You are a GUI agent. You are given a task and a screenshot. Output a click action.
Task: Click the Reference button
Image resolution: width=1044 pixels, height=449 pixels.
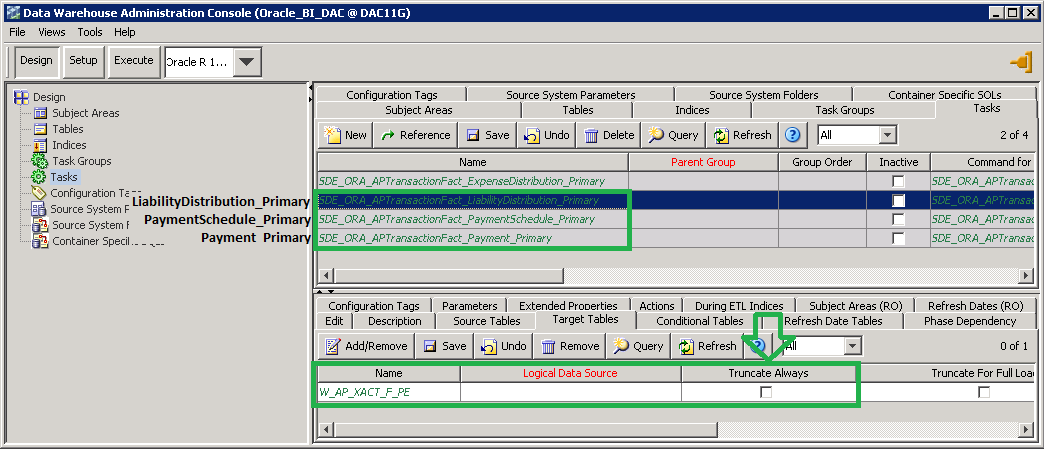point(415,135)
